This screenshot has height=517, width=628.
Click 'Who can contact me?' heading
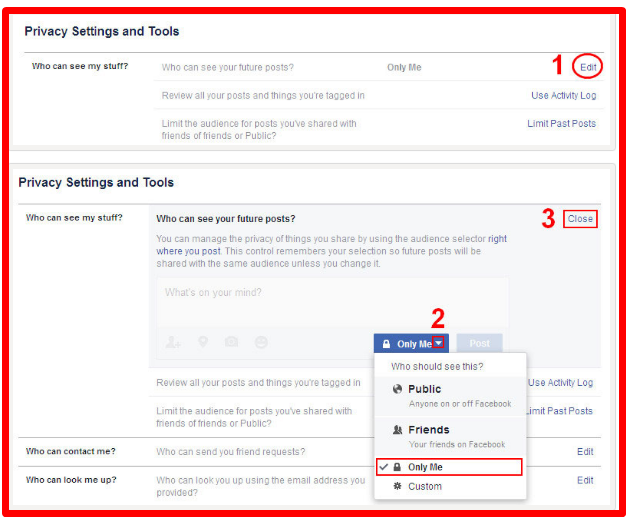(70, 451)
